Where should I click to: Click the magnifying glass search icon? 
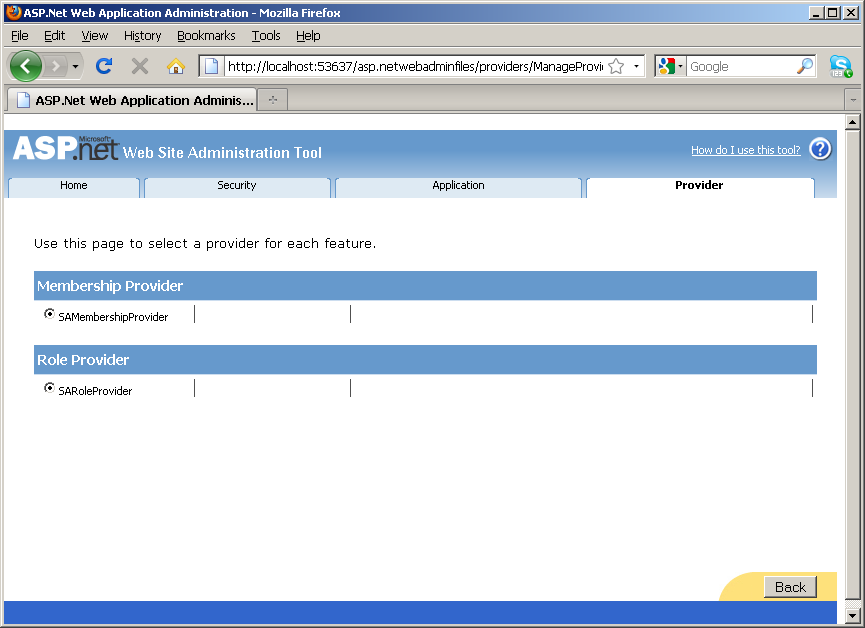pos(805,66)
